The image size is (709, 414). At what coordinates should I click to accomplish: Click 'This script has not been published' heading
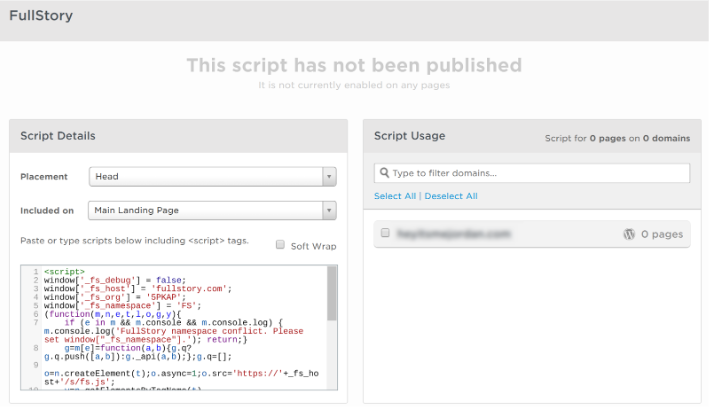coord(354,65)
